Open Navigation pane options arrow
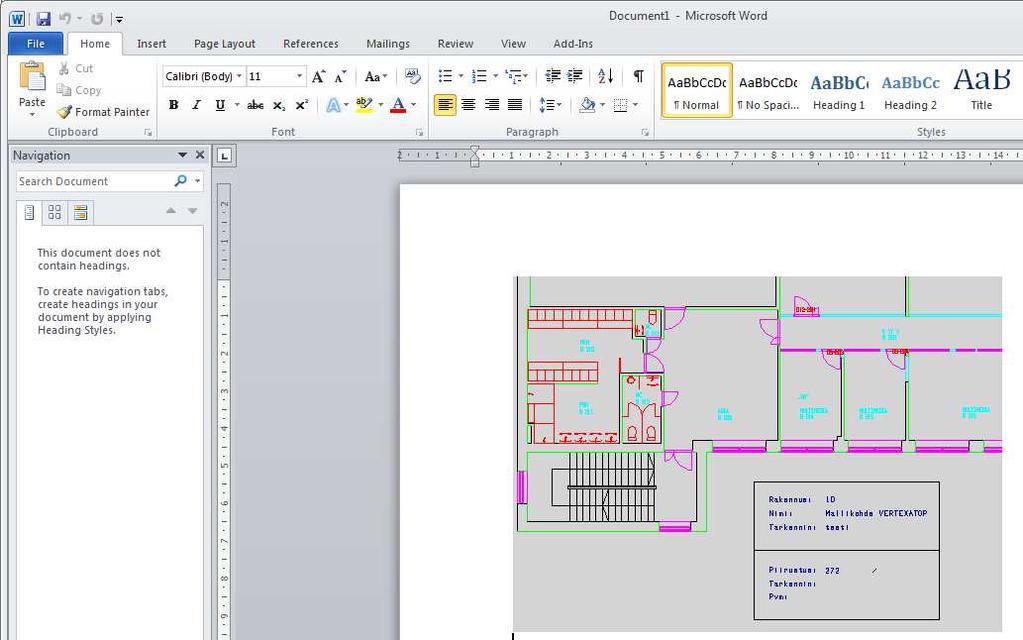This screenshot has height=640, width=1023. click(183, 155)
